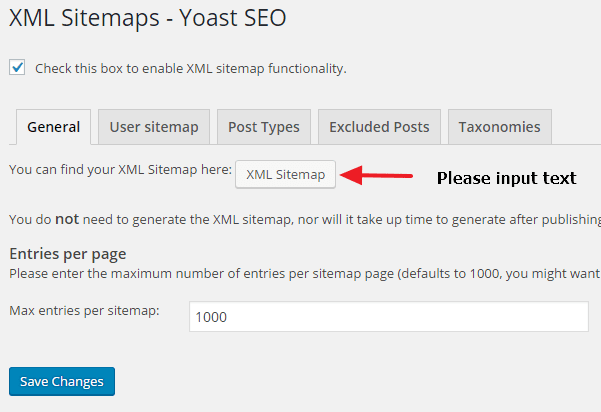
Task: Click the red arrow annotation
Action: click(x=376, y=176)
